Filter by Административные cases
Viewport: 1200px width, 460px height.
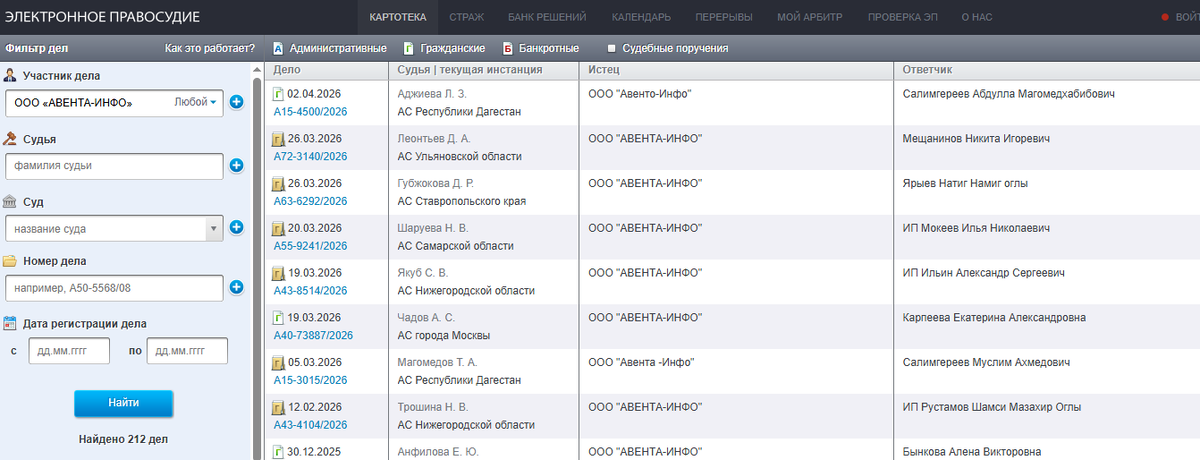pos(329,48)
